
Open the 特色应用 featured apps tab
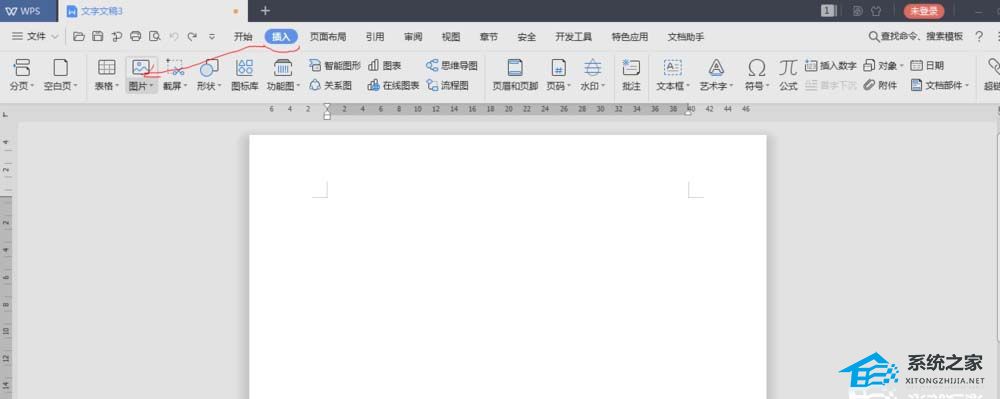[x=629, y=37]
